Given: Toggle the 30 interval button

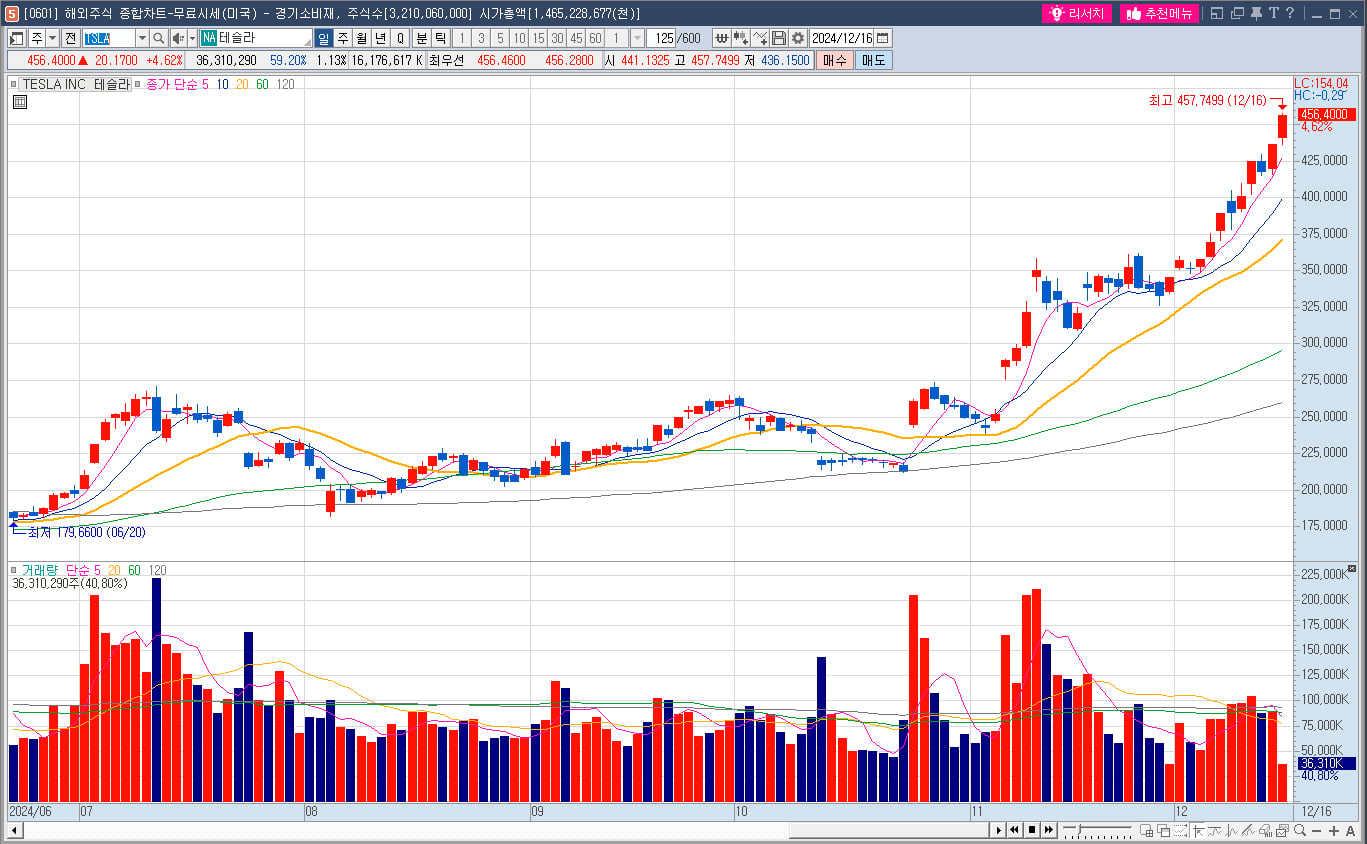Looking at the screenshot, I should tap(557, 38).
